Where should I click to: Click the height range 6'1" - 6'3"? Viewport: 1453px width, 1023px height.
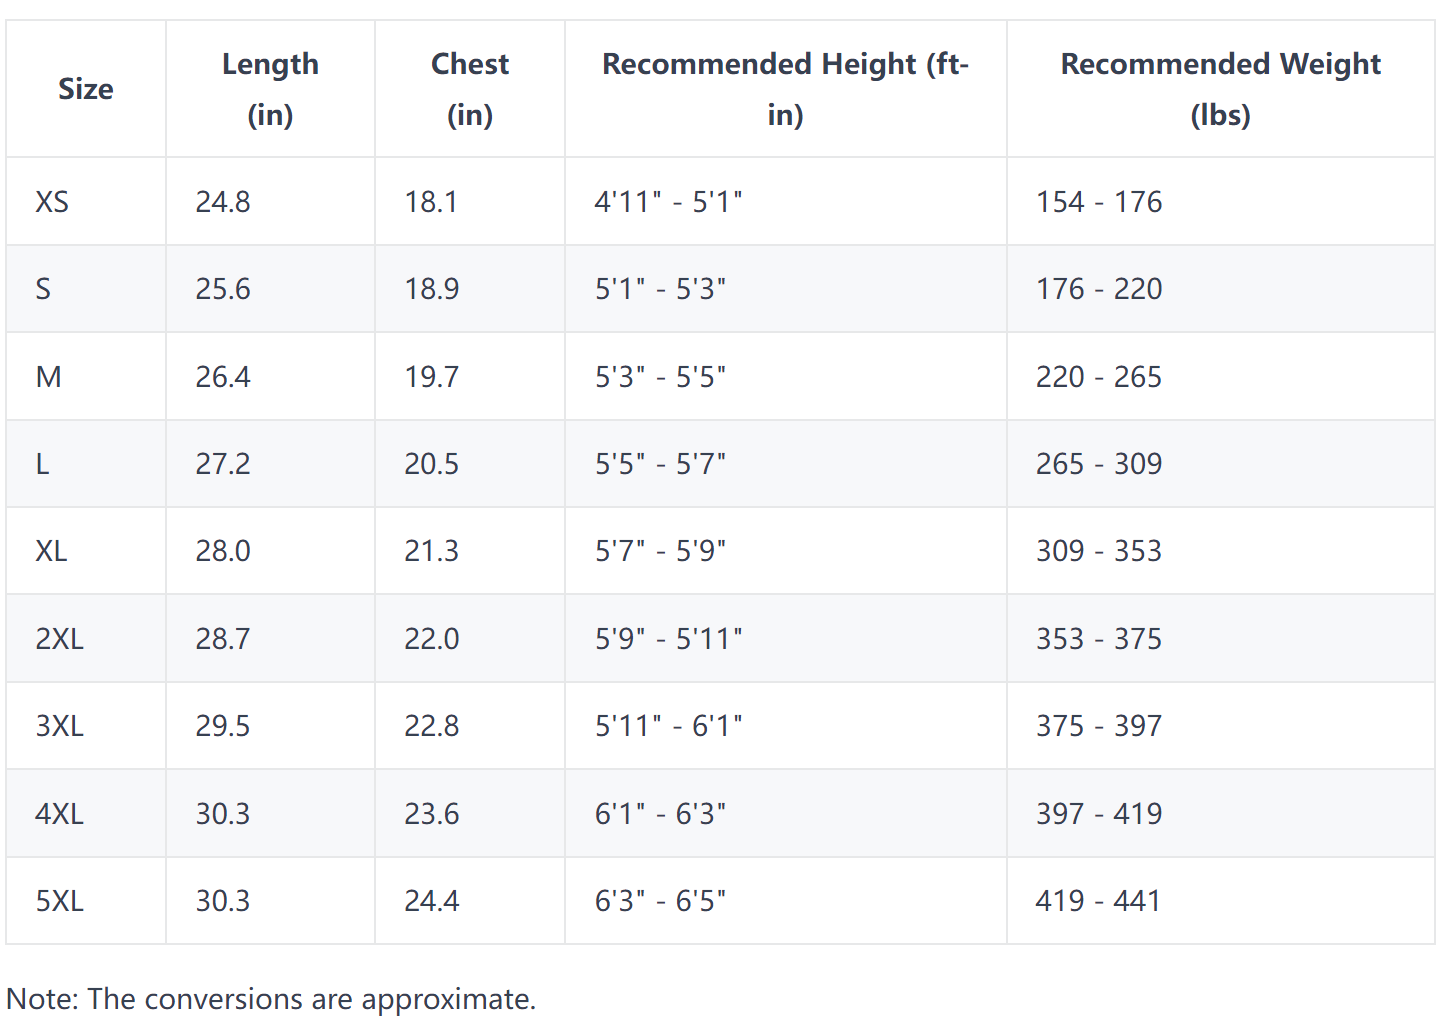pyautogui.click(x=660, y=814)
